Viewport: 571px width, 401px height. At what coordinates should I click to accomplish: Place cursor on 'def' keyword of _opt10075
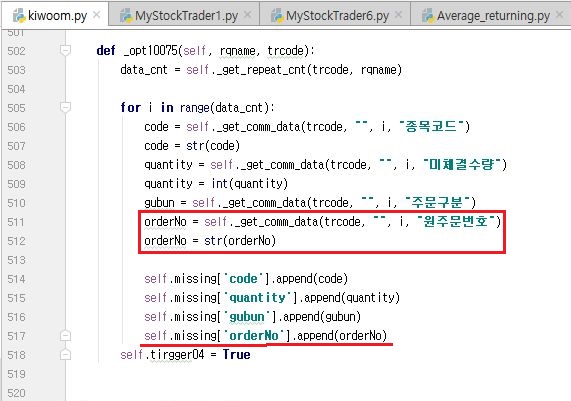[106, 50]
